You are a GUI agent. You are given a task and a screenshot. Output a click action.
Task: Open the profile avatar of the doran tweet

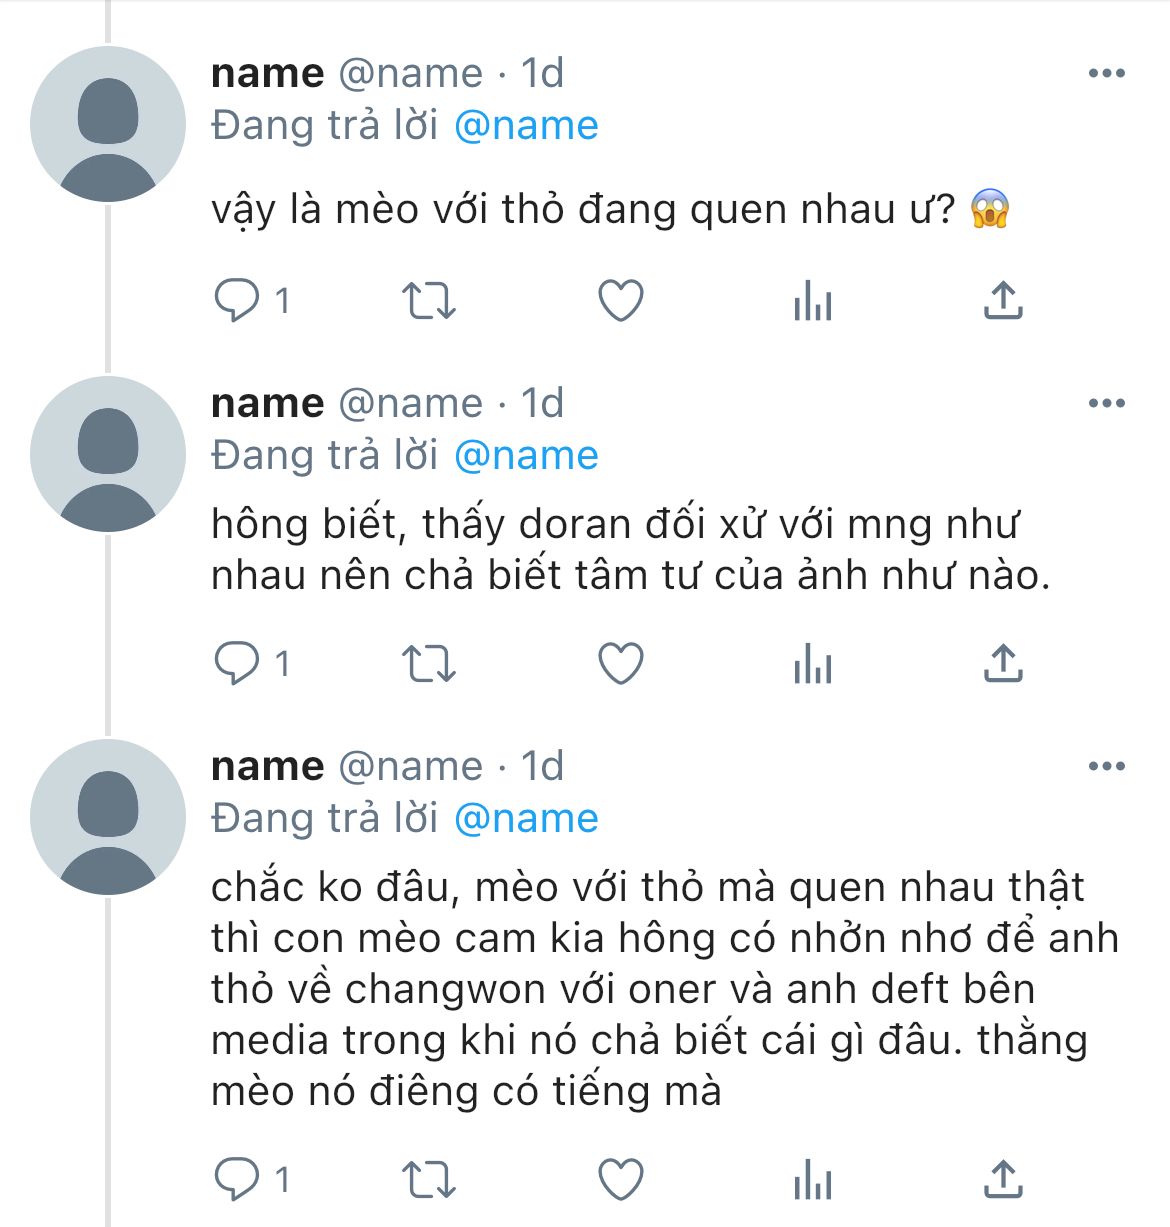108,454
